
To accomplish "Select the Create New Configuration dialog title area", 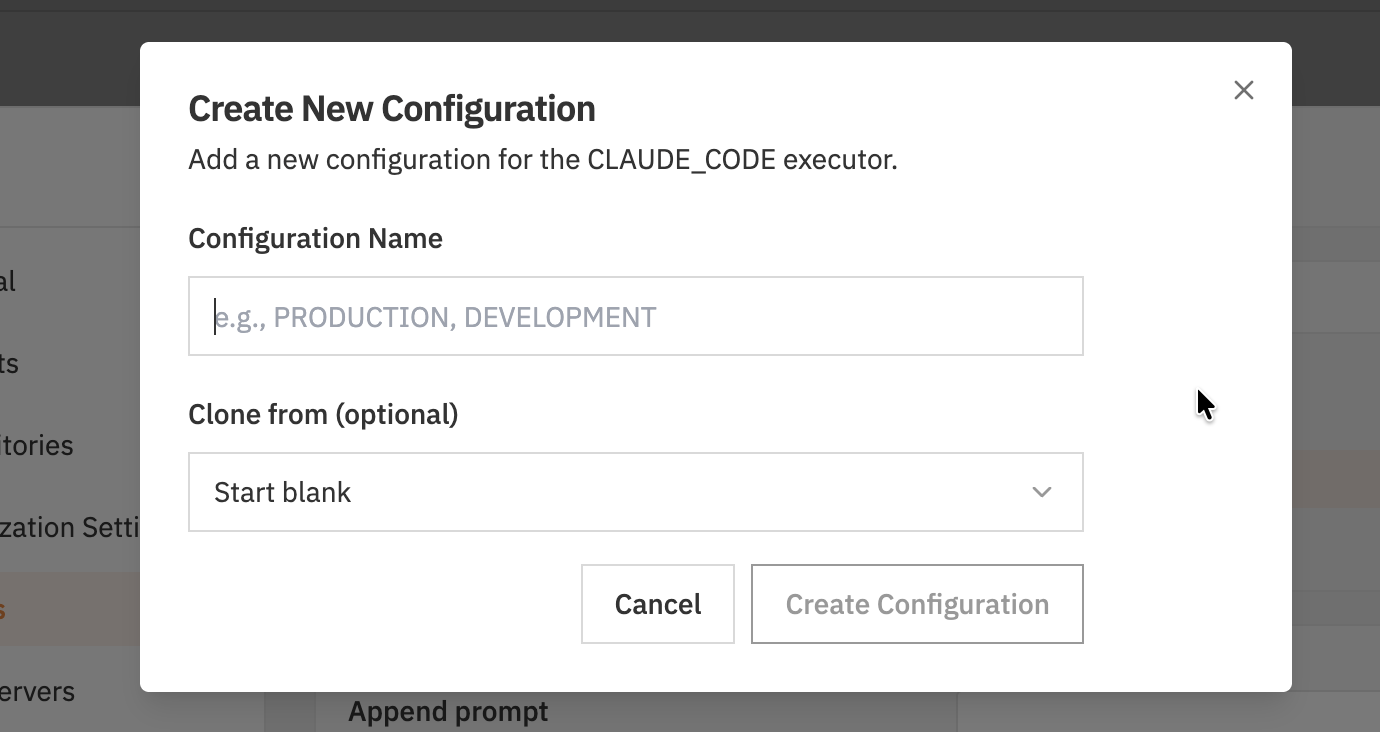I will [x=391, y=108].
